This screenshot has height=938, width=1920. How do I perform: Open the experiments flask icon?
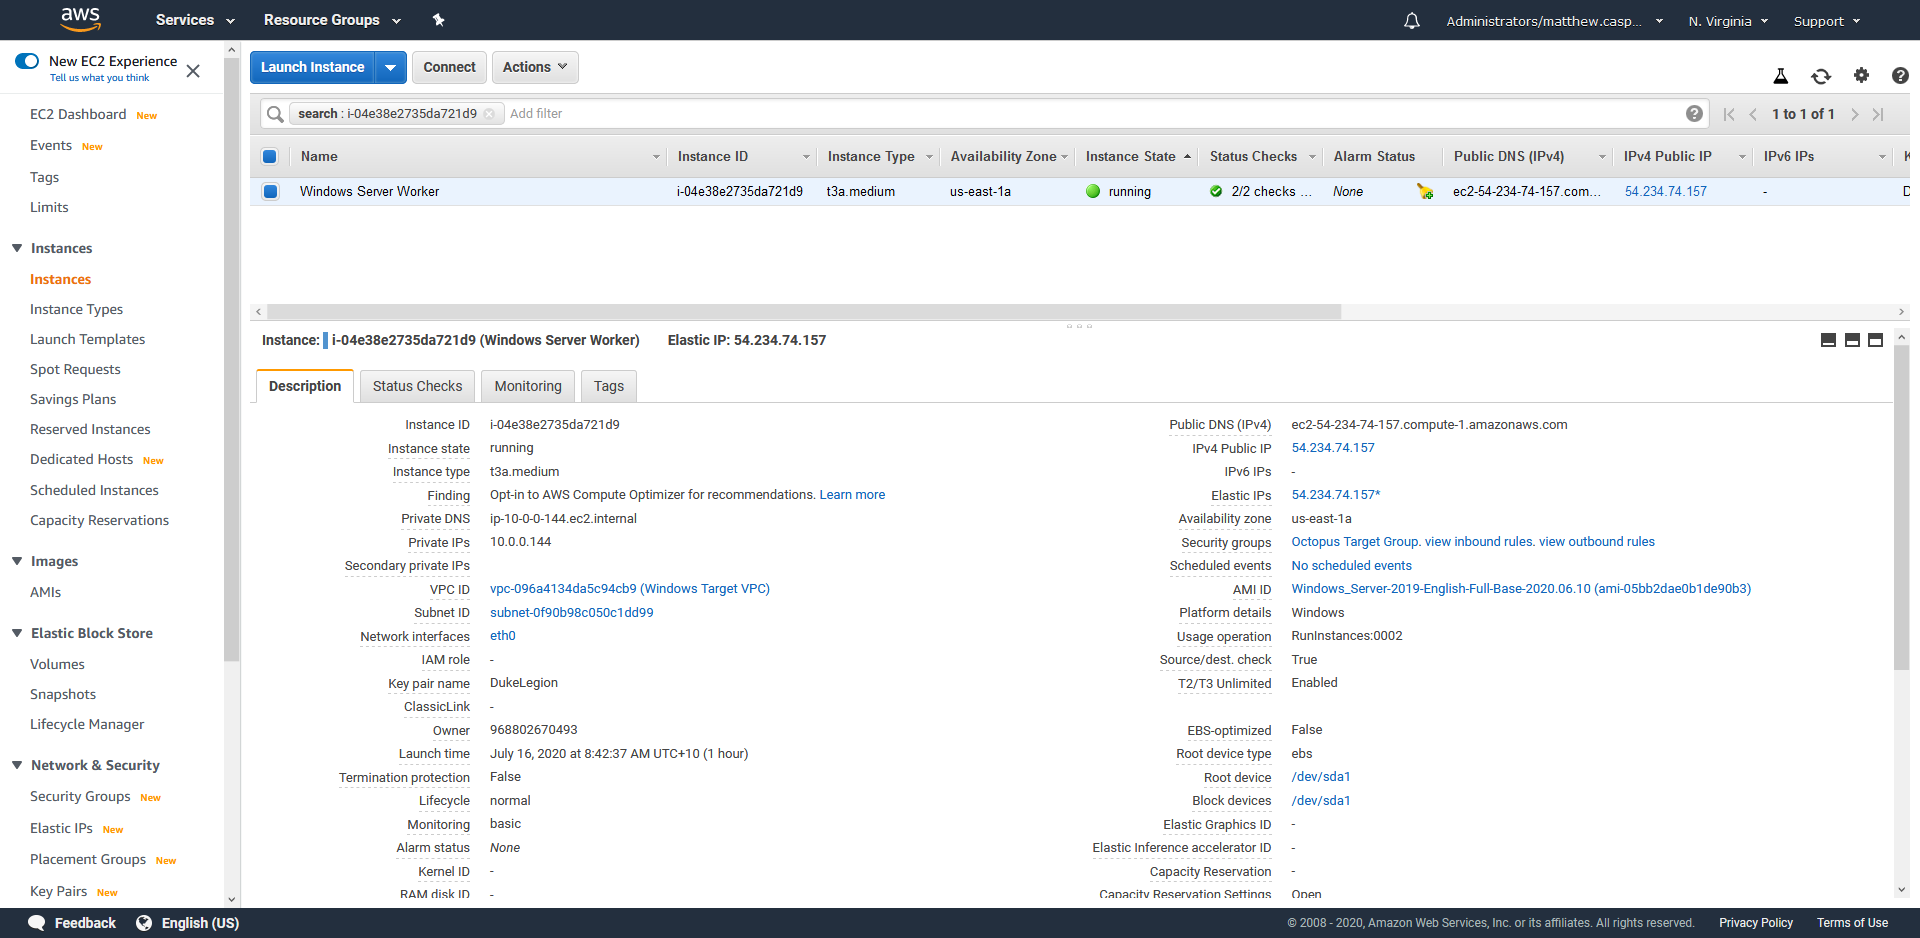click(1780, 76)
